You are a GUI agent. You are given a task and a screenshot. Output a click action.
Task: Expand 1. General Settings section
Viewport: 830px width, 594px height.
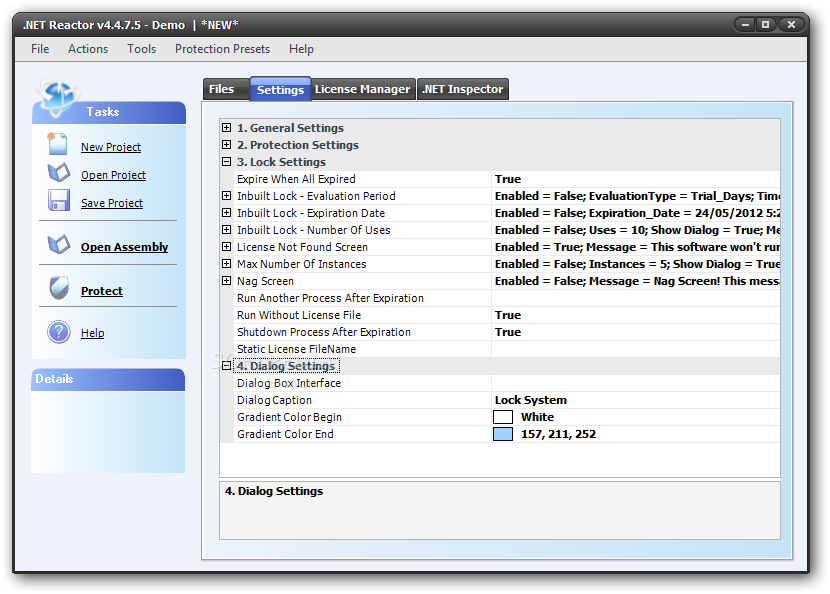227,128
